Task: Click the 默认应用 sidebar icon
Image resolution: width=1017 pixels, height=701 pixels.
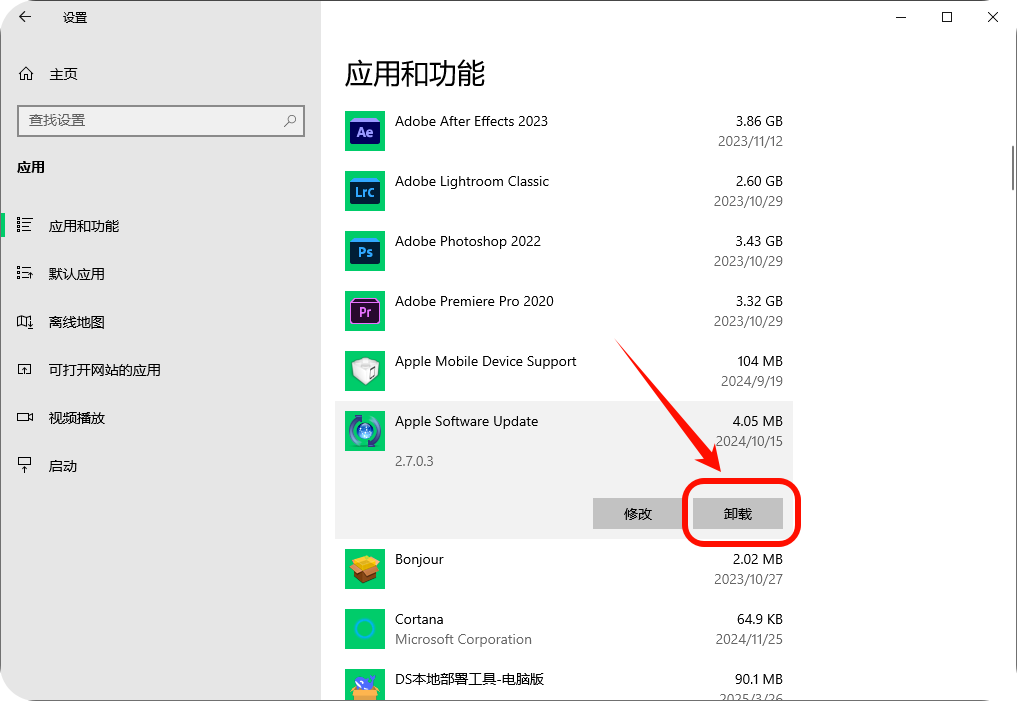Action: pyautogui.click(x=25, y=273)
